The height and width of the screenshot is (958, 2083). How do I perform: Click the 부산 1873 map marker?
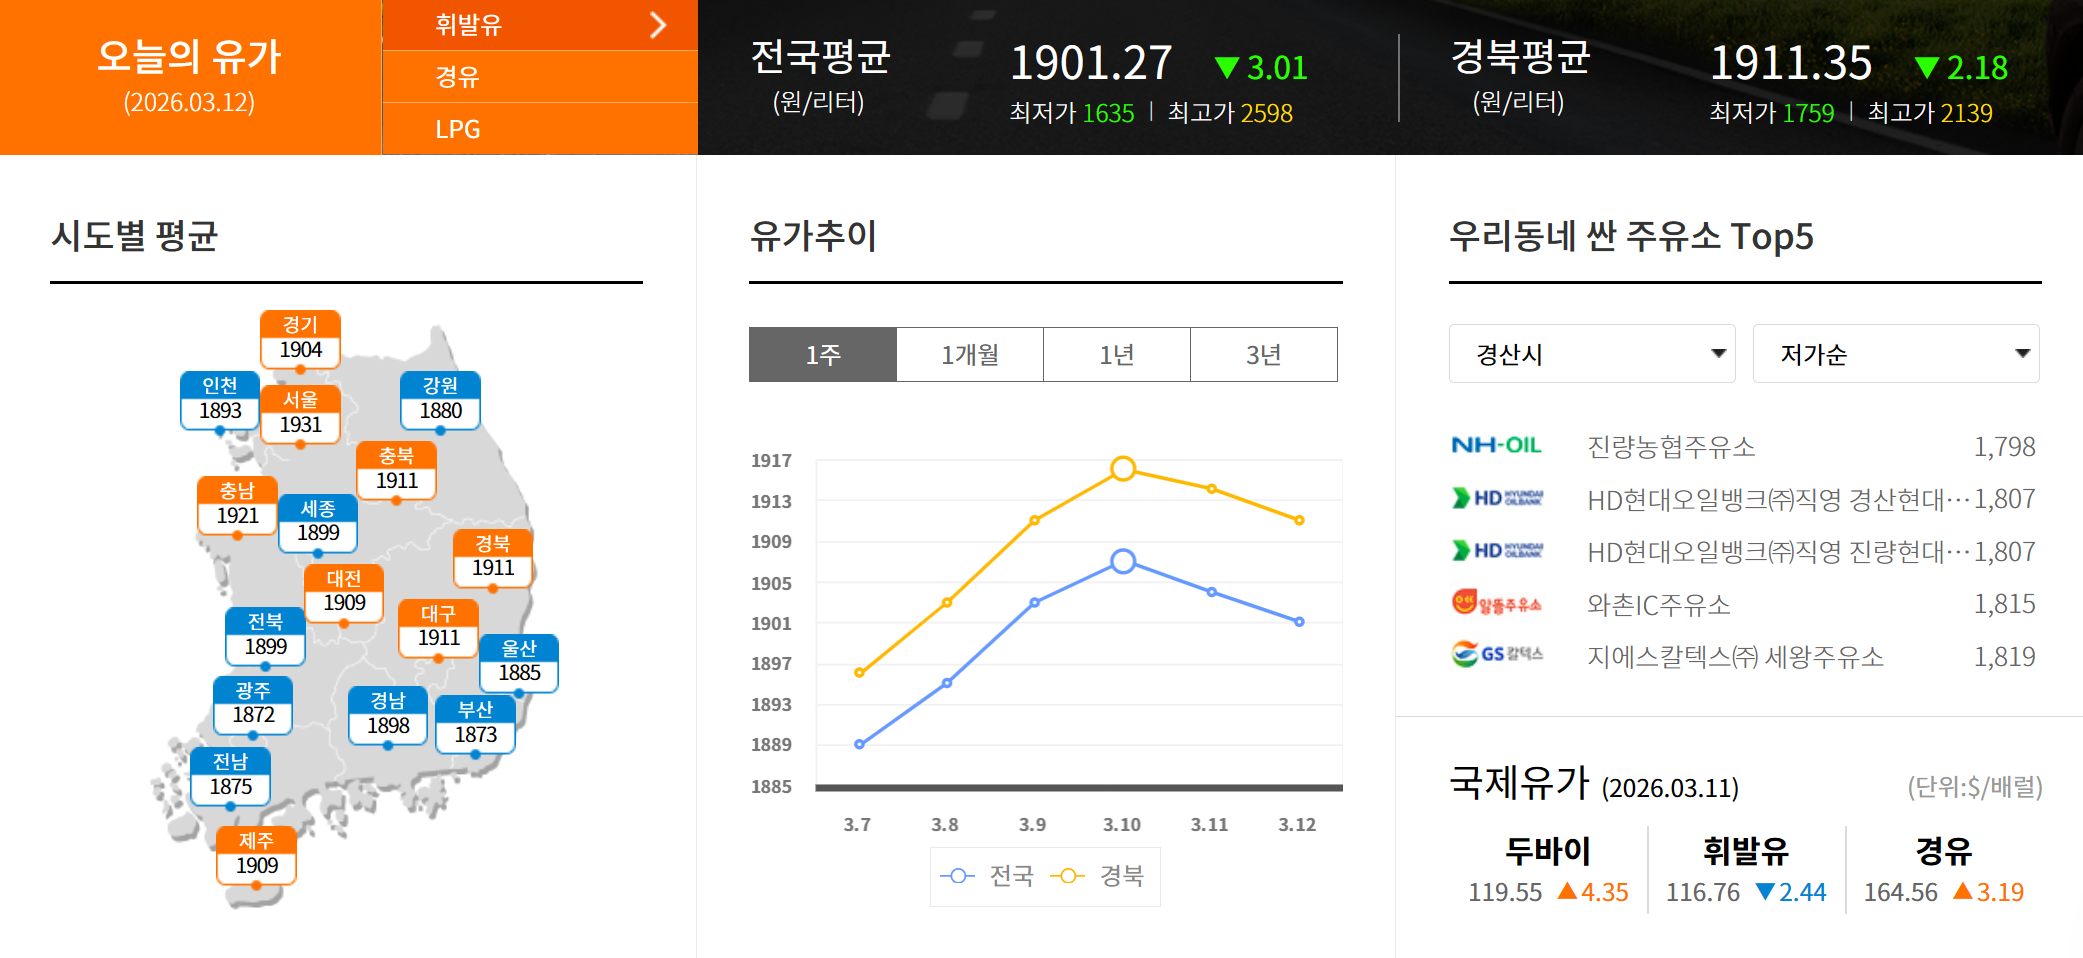(x=475, y=725)
